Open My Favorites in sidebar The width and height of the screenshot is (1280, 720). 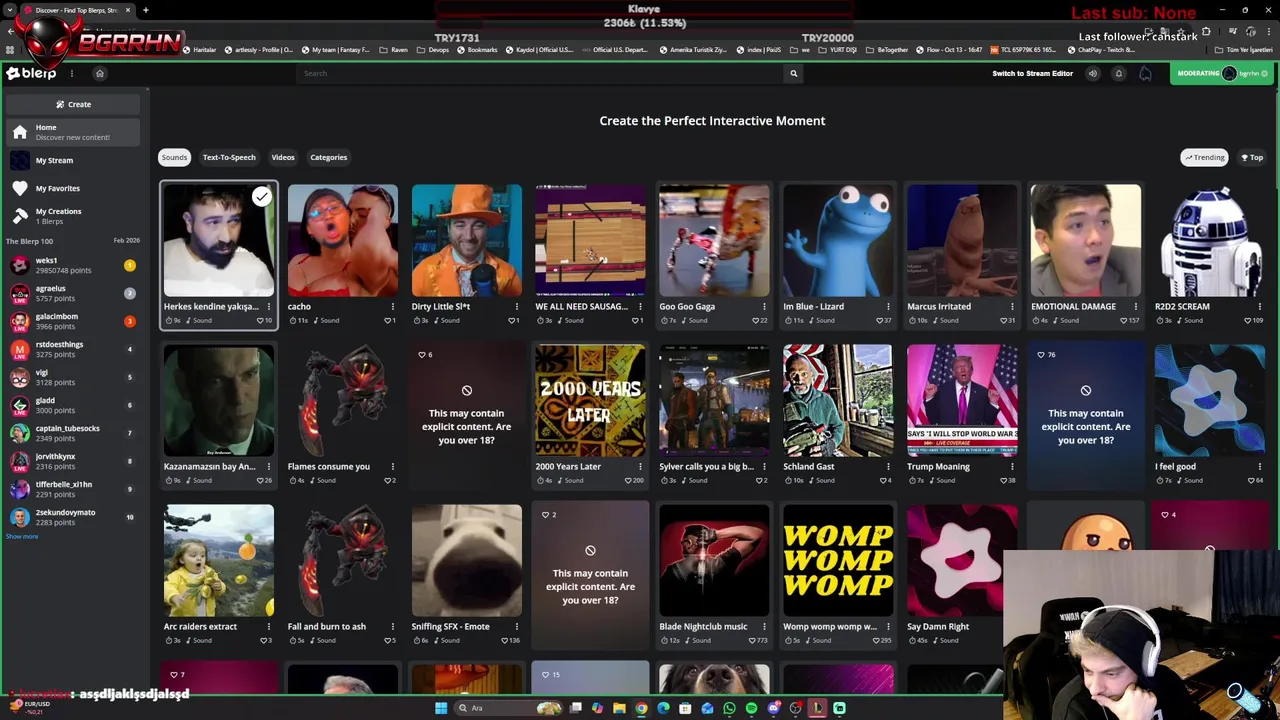pos(73,188)
